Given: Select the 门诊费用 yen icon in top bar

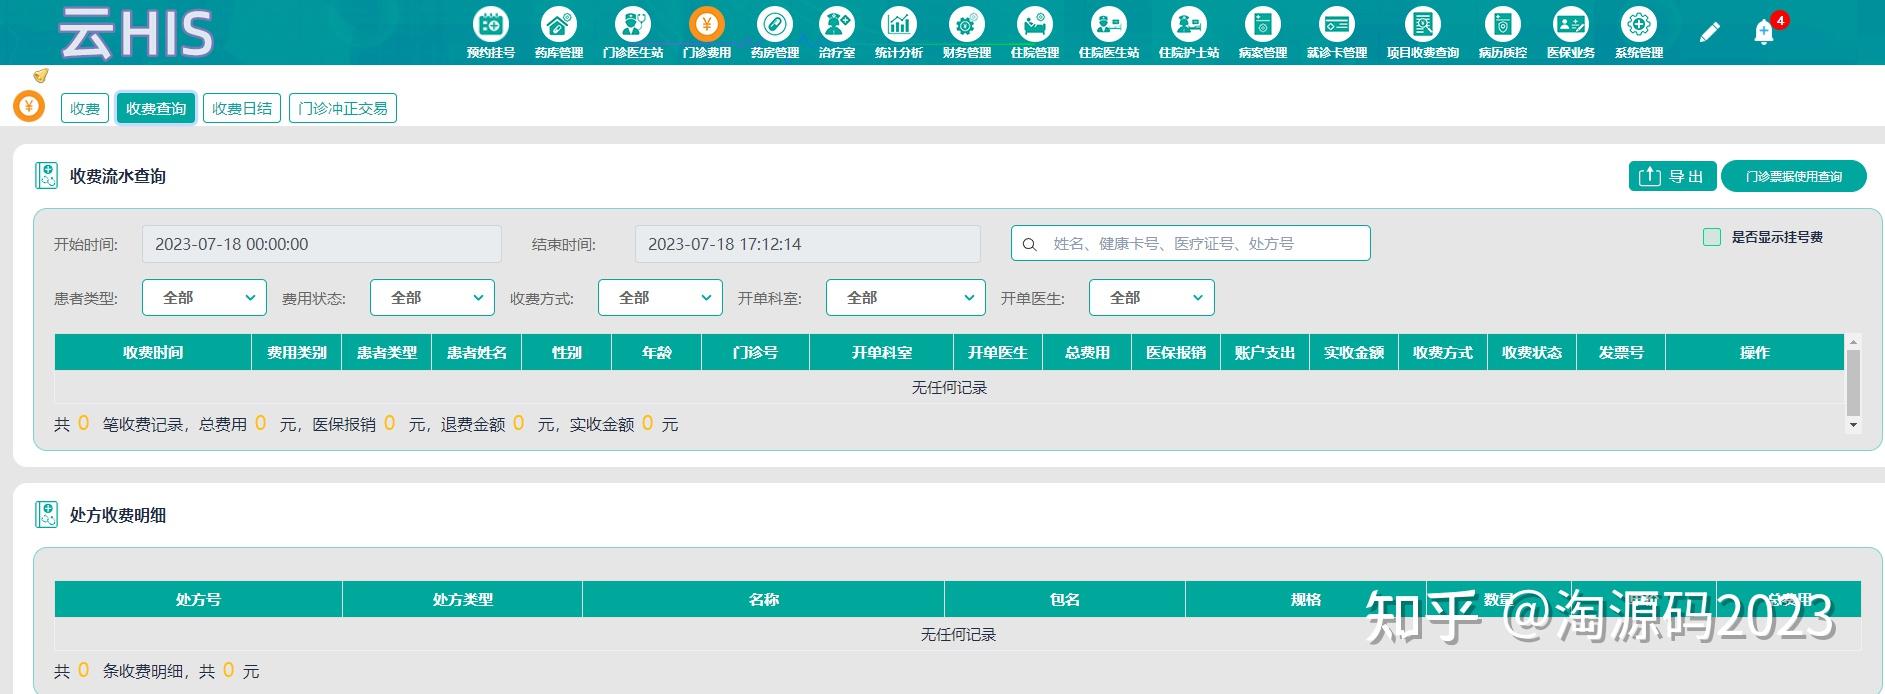Looking at the screenshot, I should (706, 24).
